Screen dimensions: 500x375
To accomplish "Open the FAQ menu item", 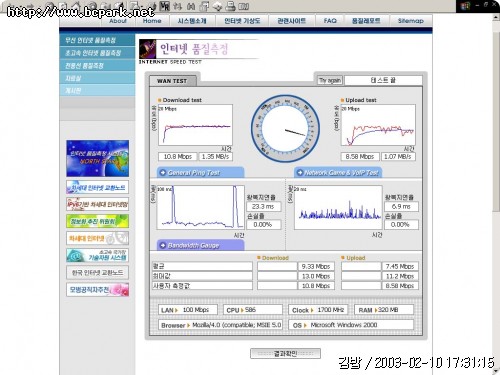I will 330,21.
